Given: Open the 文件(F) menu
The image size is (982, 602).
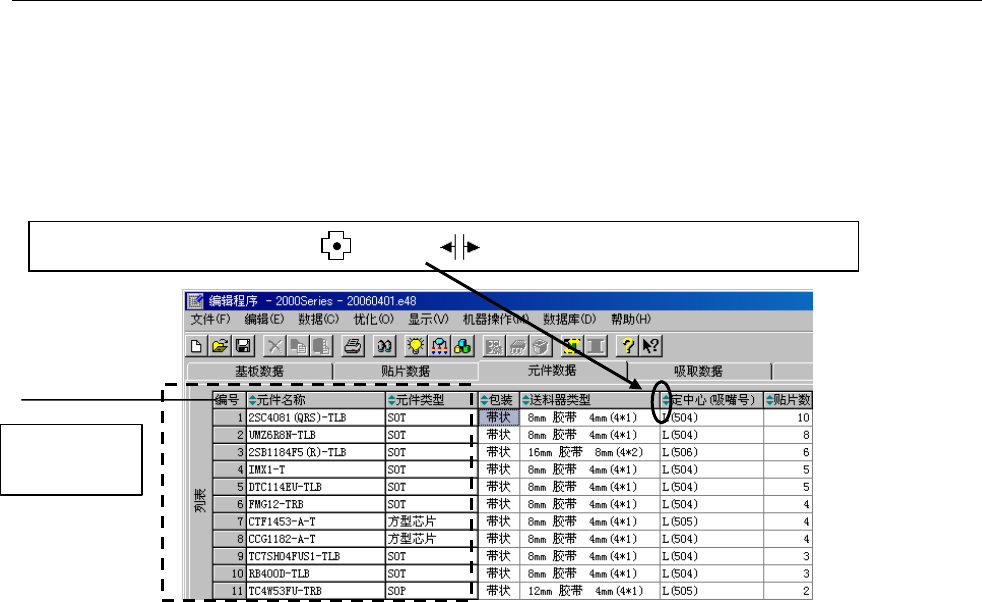Looking at the screenshot, I should [210, 319].
